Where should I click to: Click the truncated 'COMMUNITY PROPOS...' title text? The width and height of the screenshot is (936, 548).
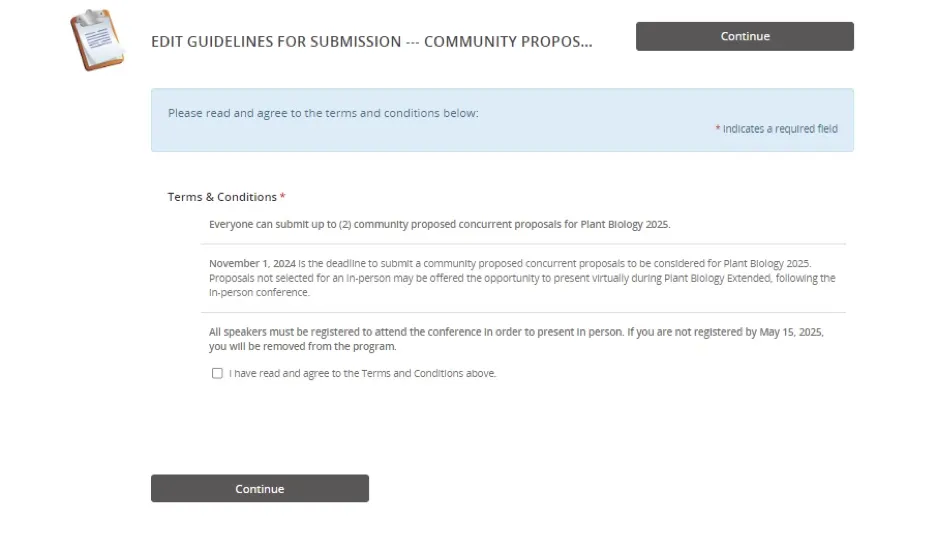pyautogui.click(x=508, y=41)
